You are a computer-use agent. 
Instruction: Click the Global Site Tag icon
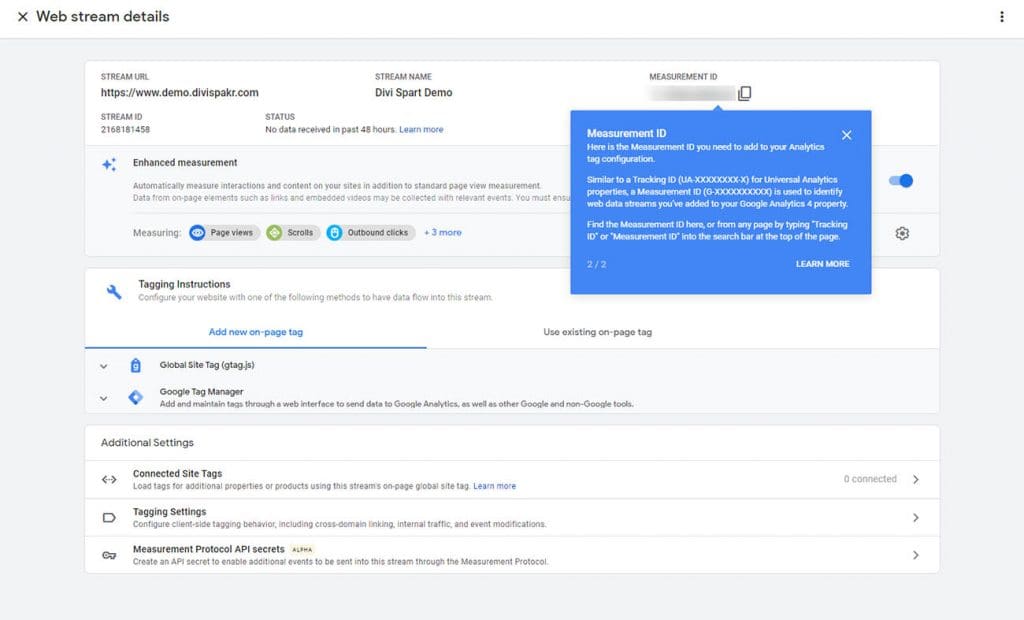pos(135,365)
